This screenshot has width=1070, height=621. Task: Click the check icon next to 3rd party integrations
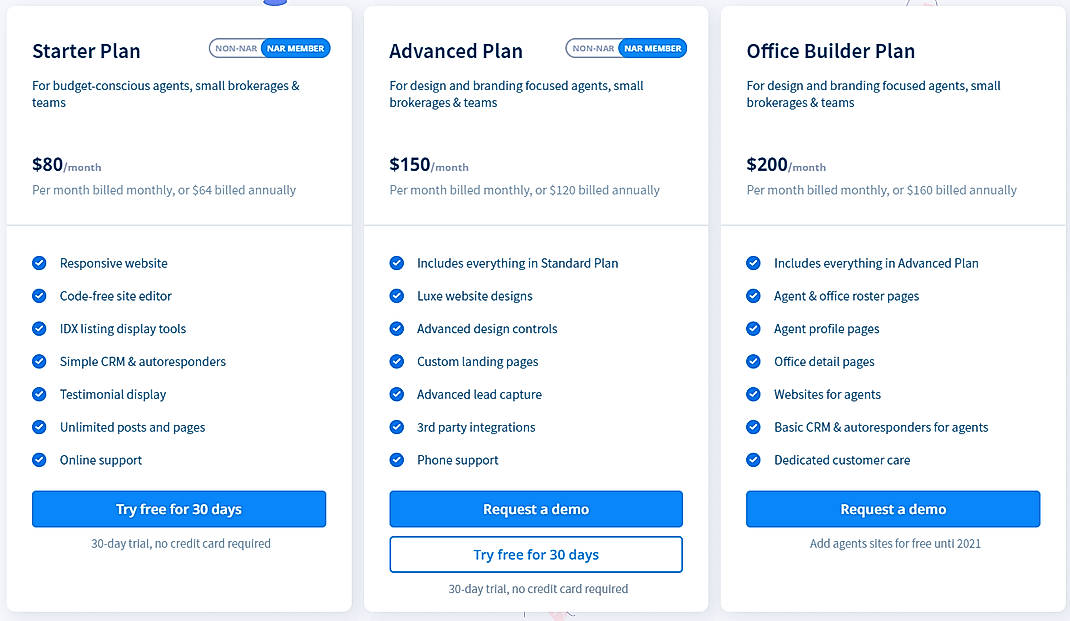(x=396, y=427)
